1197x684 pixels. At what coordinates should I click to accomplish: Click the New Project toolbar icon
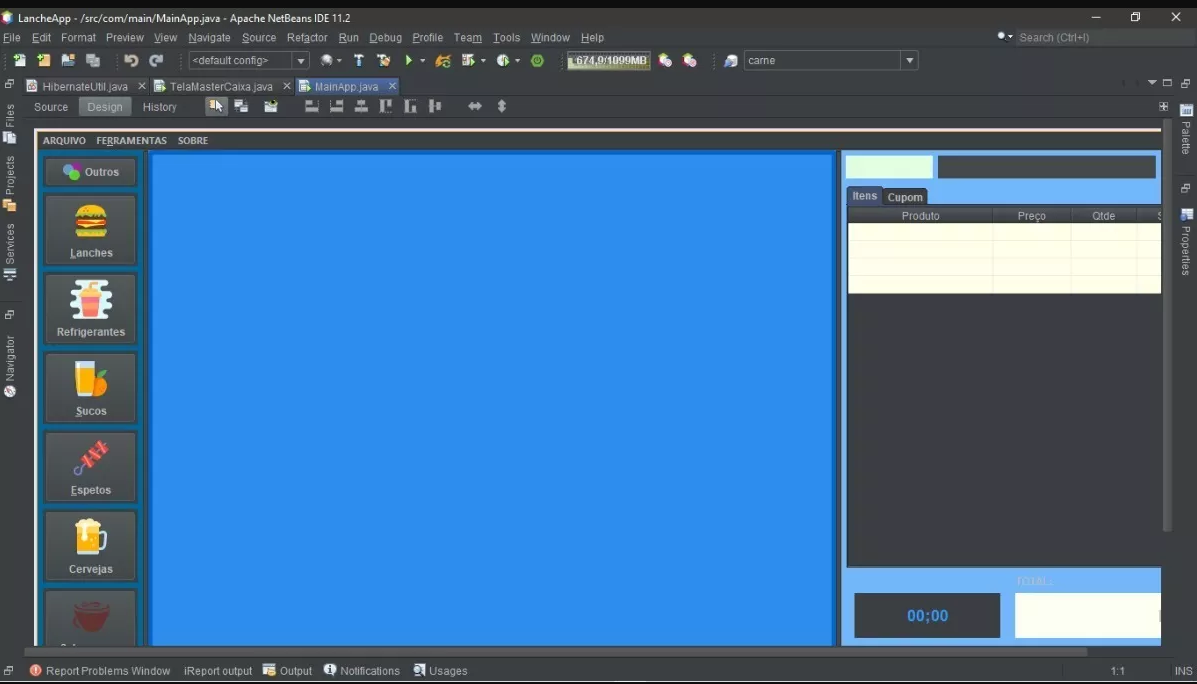tap(44, 60)
